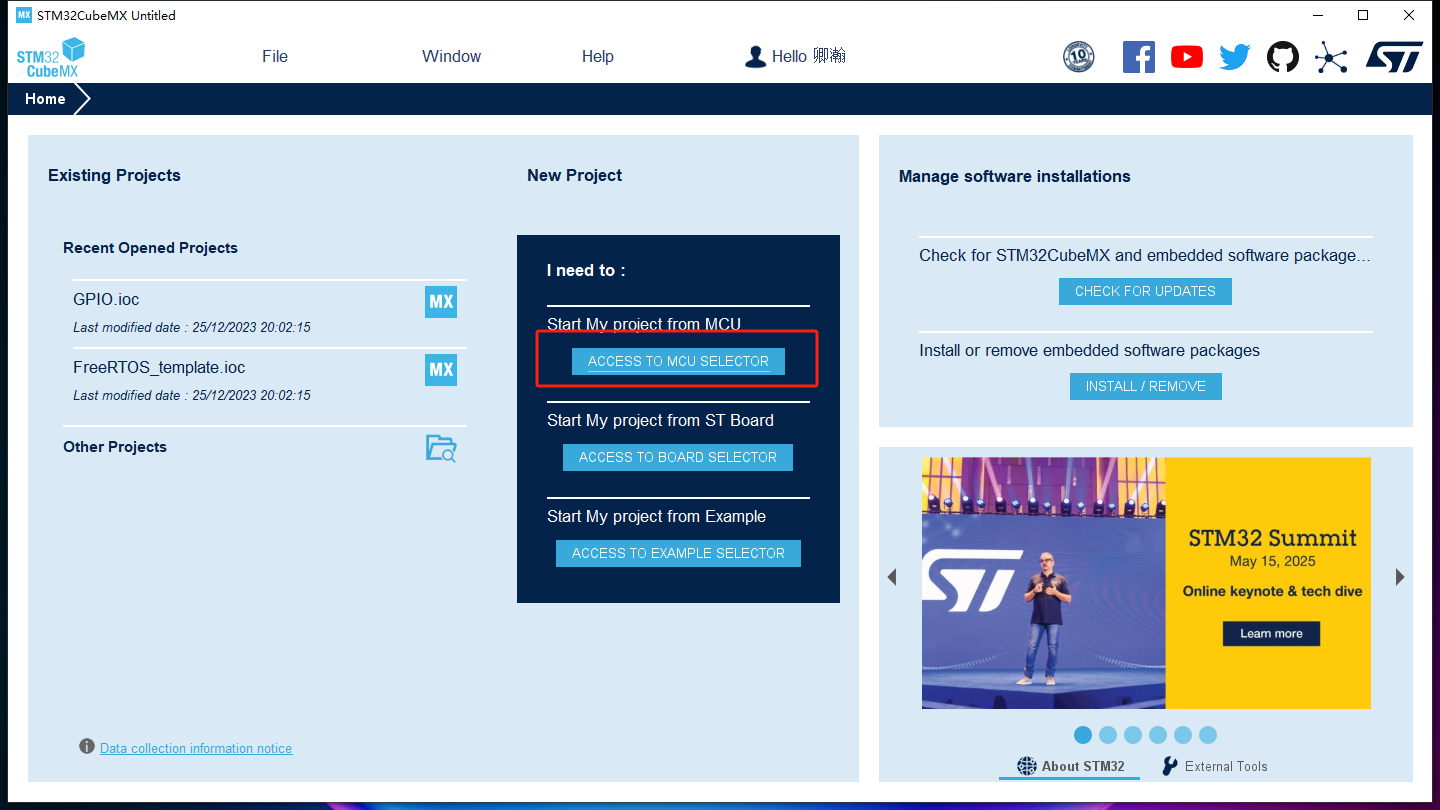Open the Window menu
Viewport: 1440px width, 810px height.
pyautogui.click(x=451, y=57)
